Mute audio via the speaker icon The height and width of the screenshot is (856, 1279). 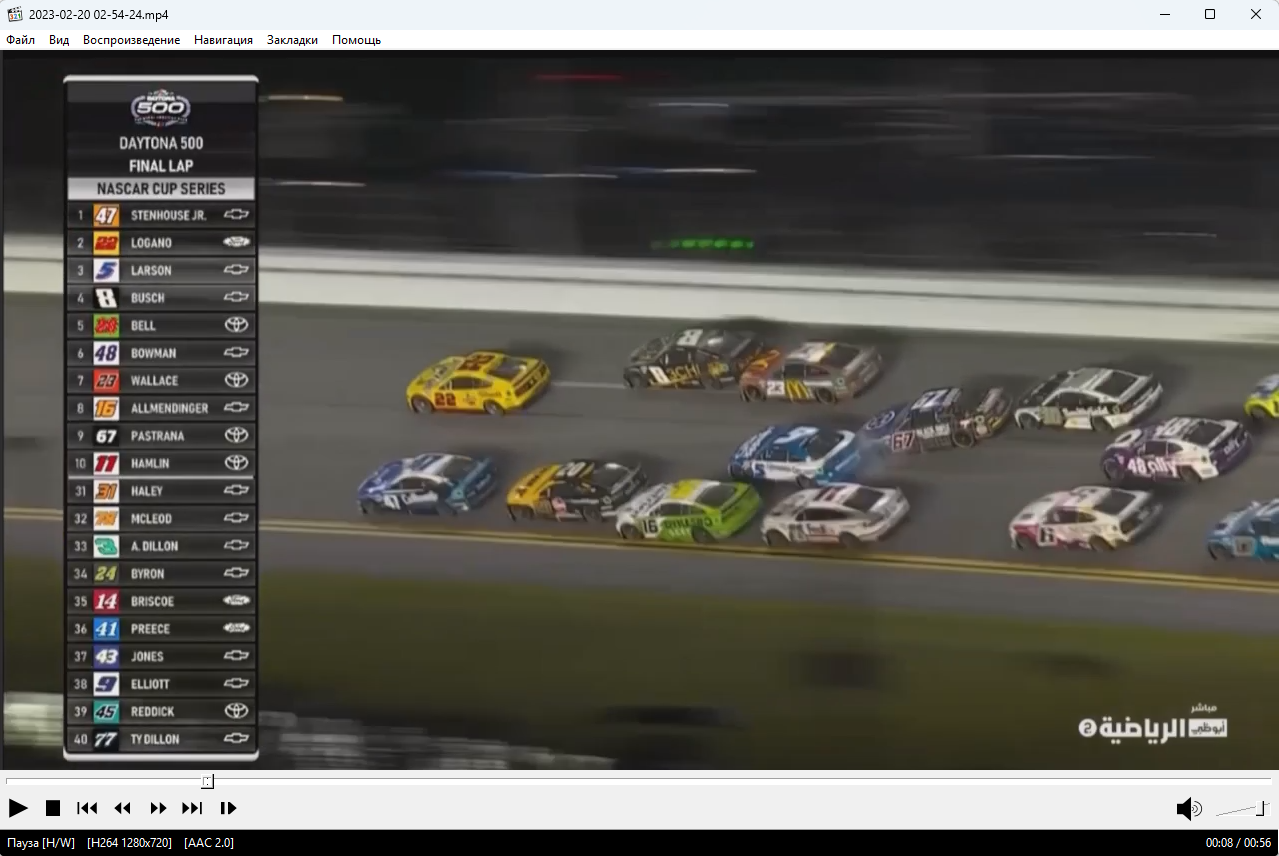click(x=1188, y=808)
